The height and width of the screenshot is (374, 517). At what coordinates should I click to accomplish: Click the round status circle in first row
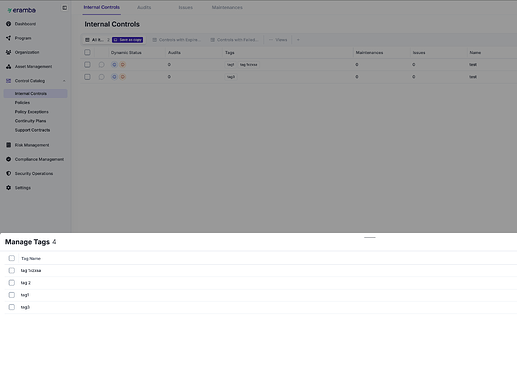point(102,65)
